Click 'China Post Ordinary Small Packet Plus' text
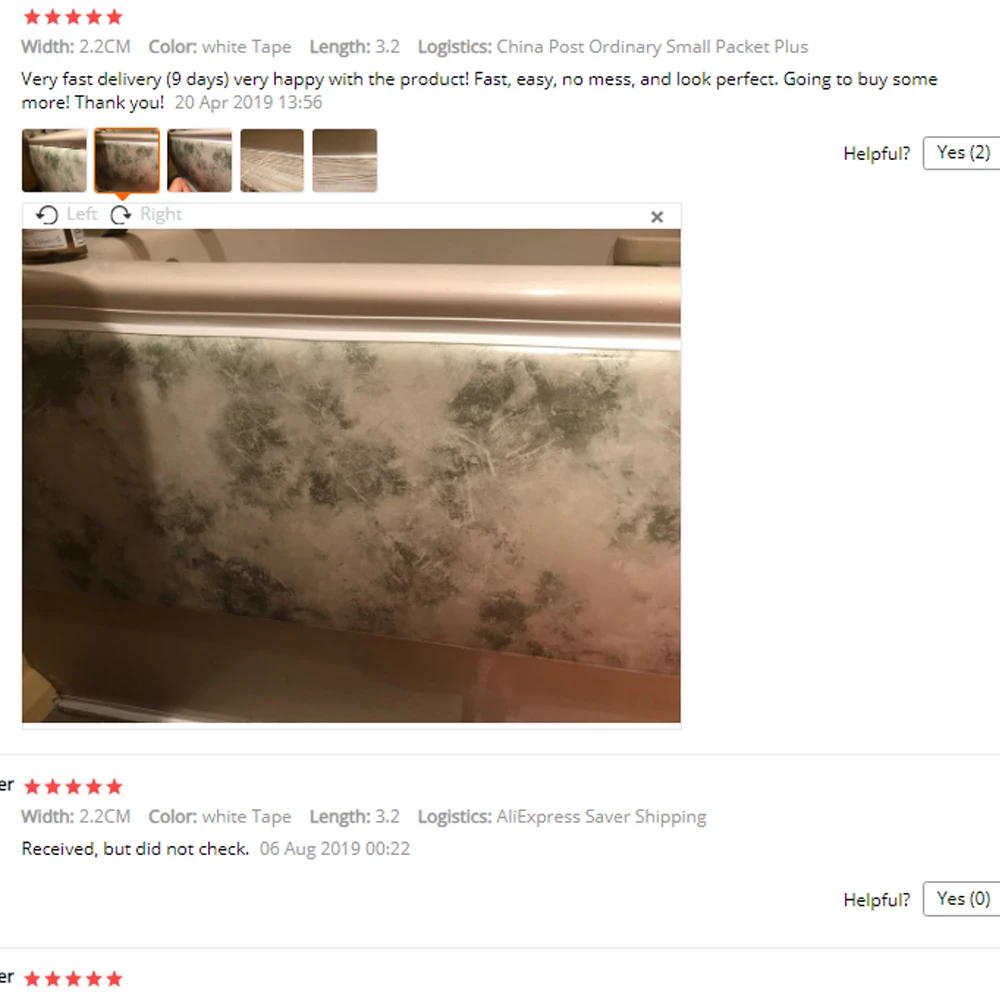Image resolution: width=1000 pixels, height=1000 pixels. 652,47
